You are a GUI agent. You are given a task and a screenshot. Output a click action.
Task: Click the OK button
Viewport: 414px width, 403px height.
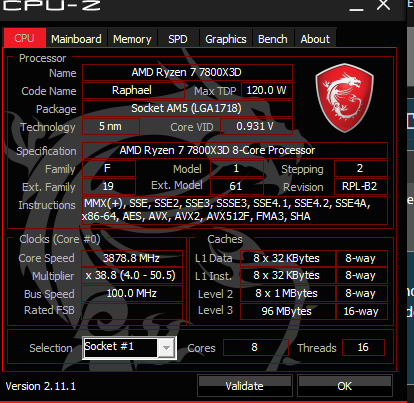[x=345, y=386]
